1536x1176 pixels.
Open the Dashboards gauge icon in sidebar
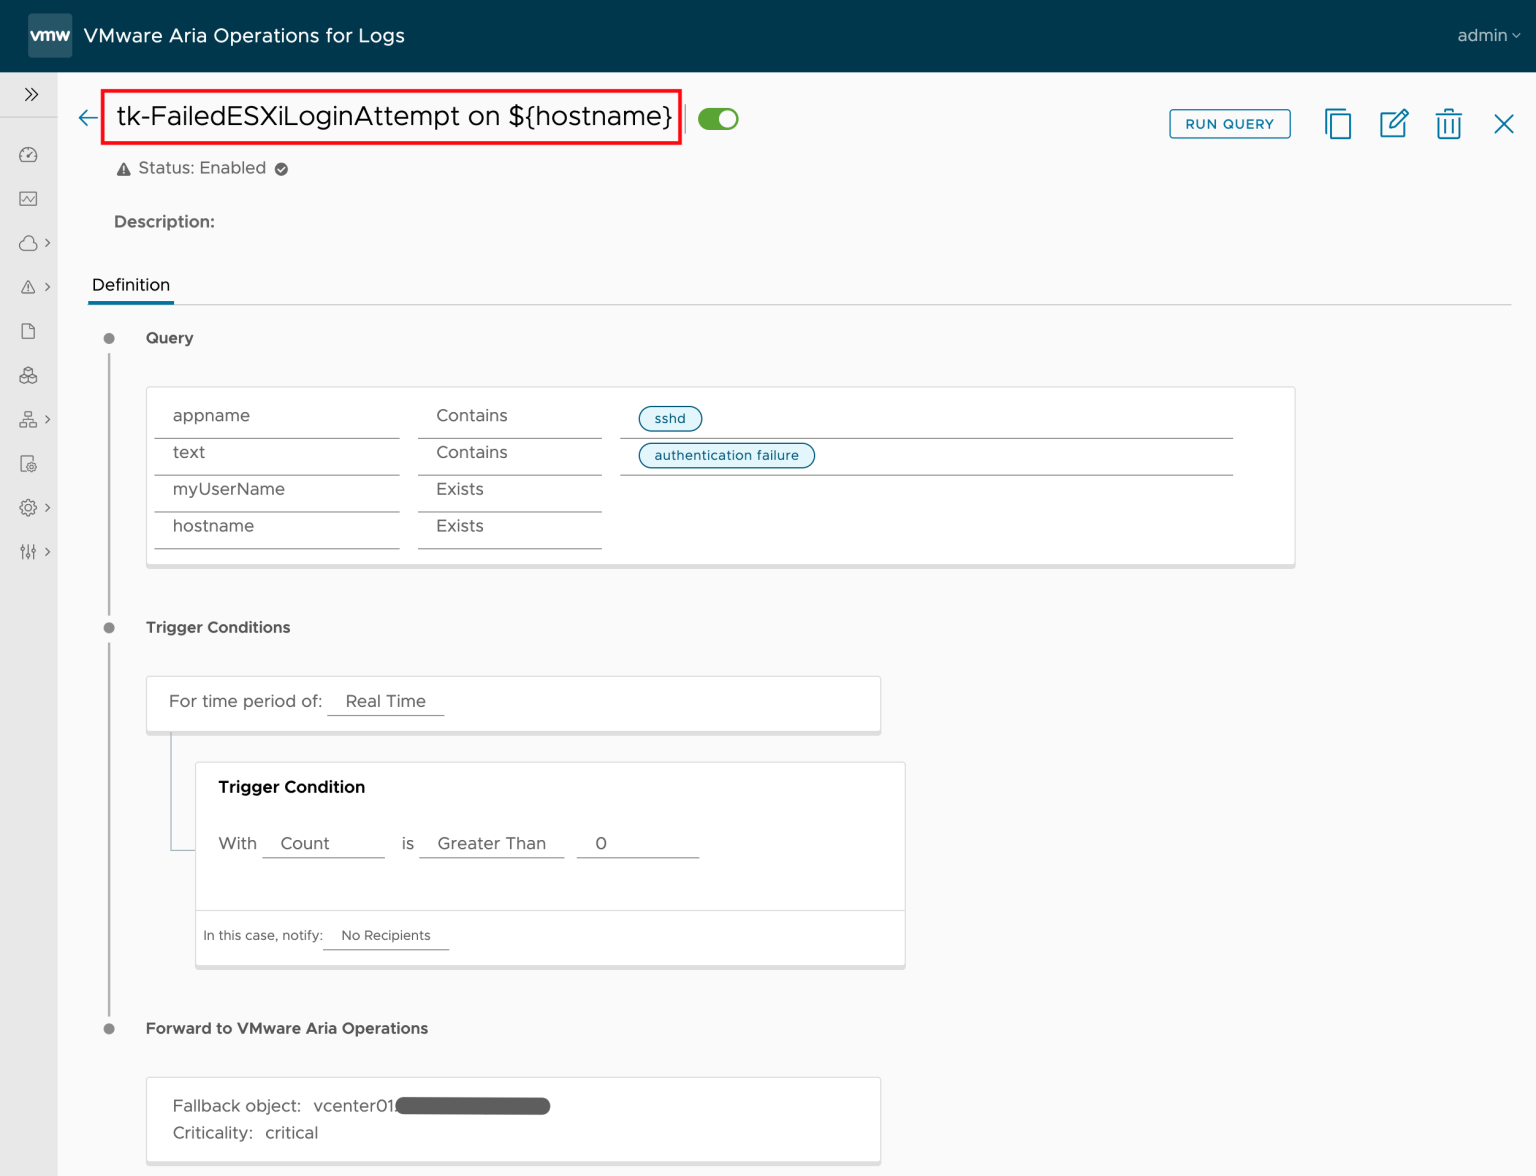[28, 155]
